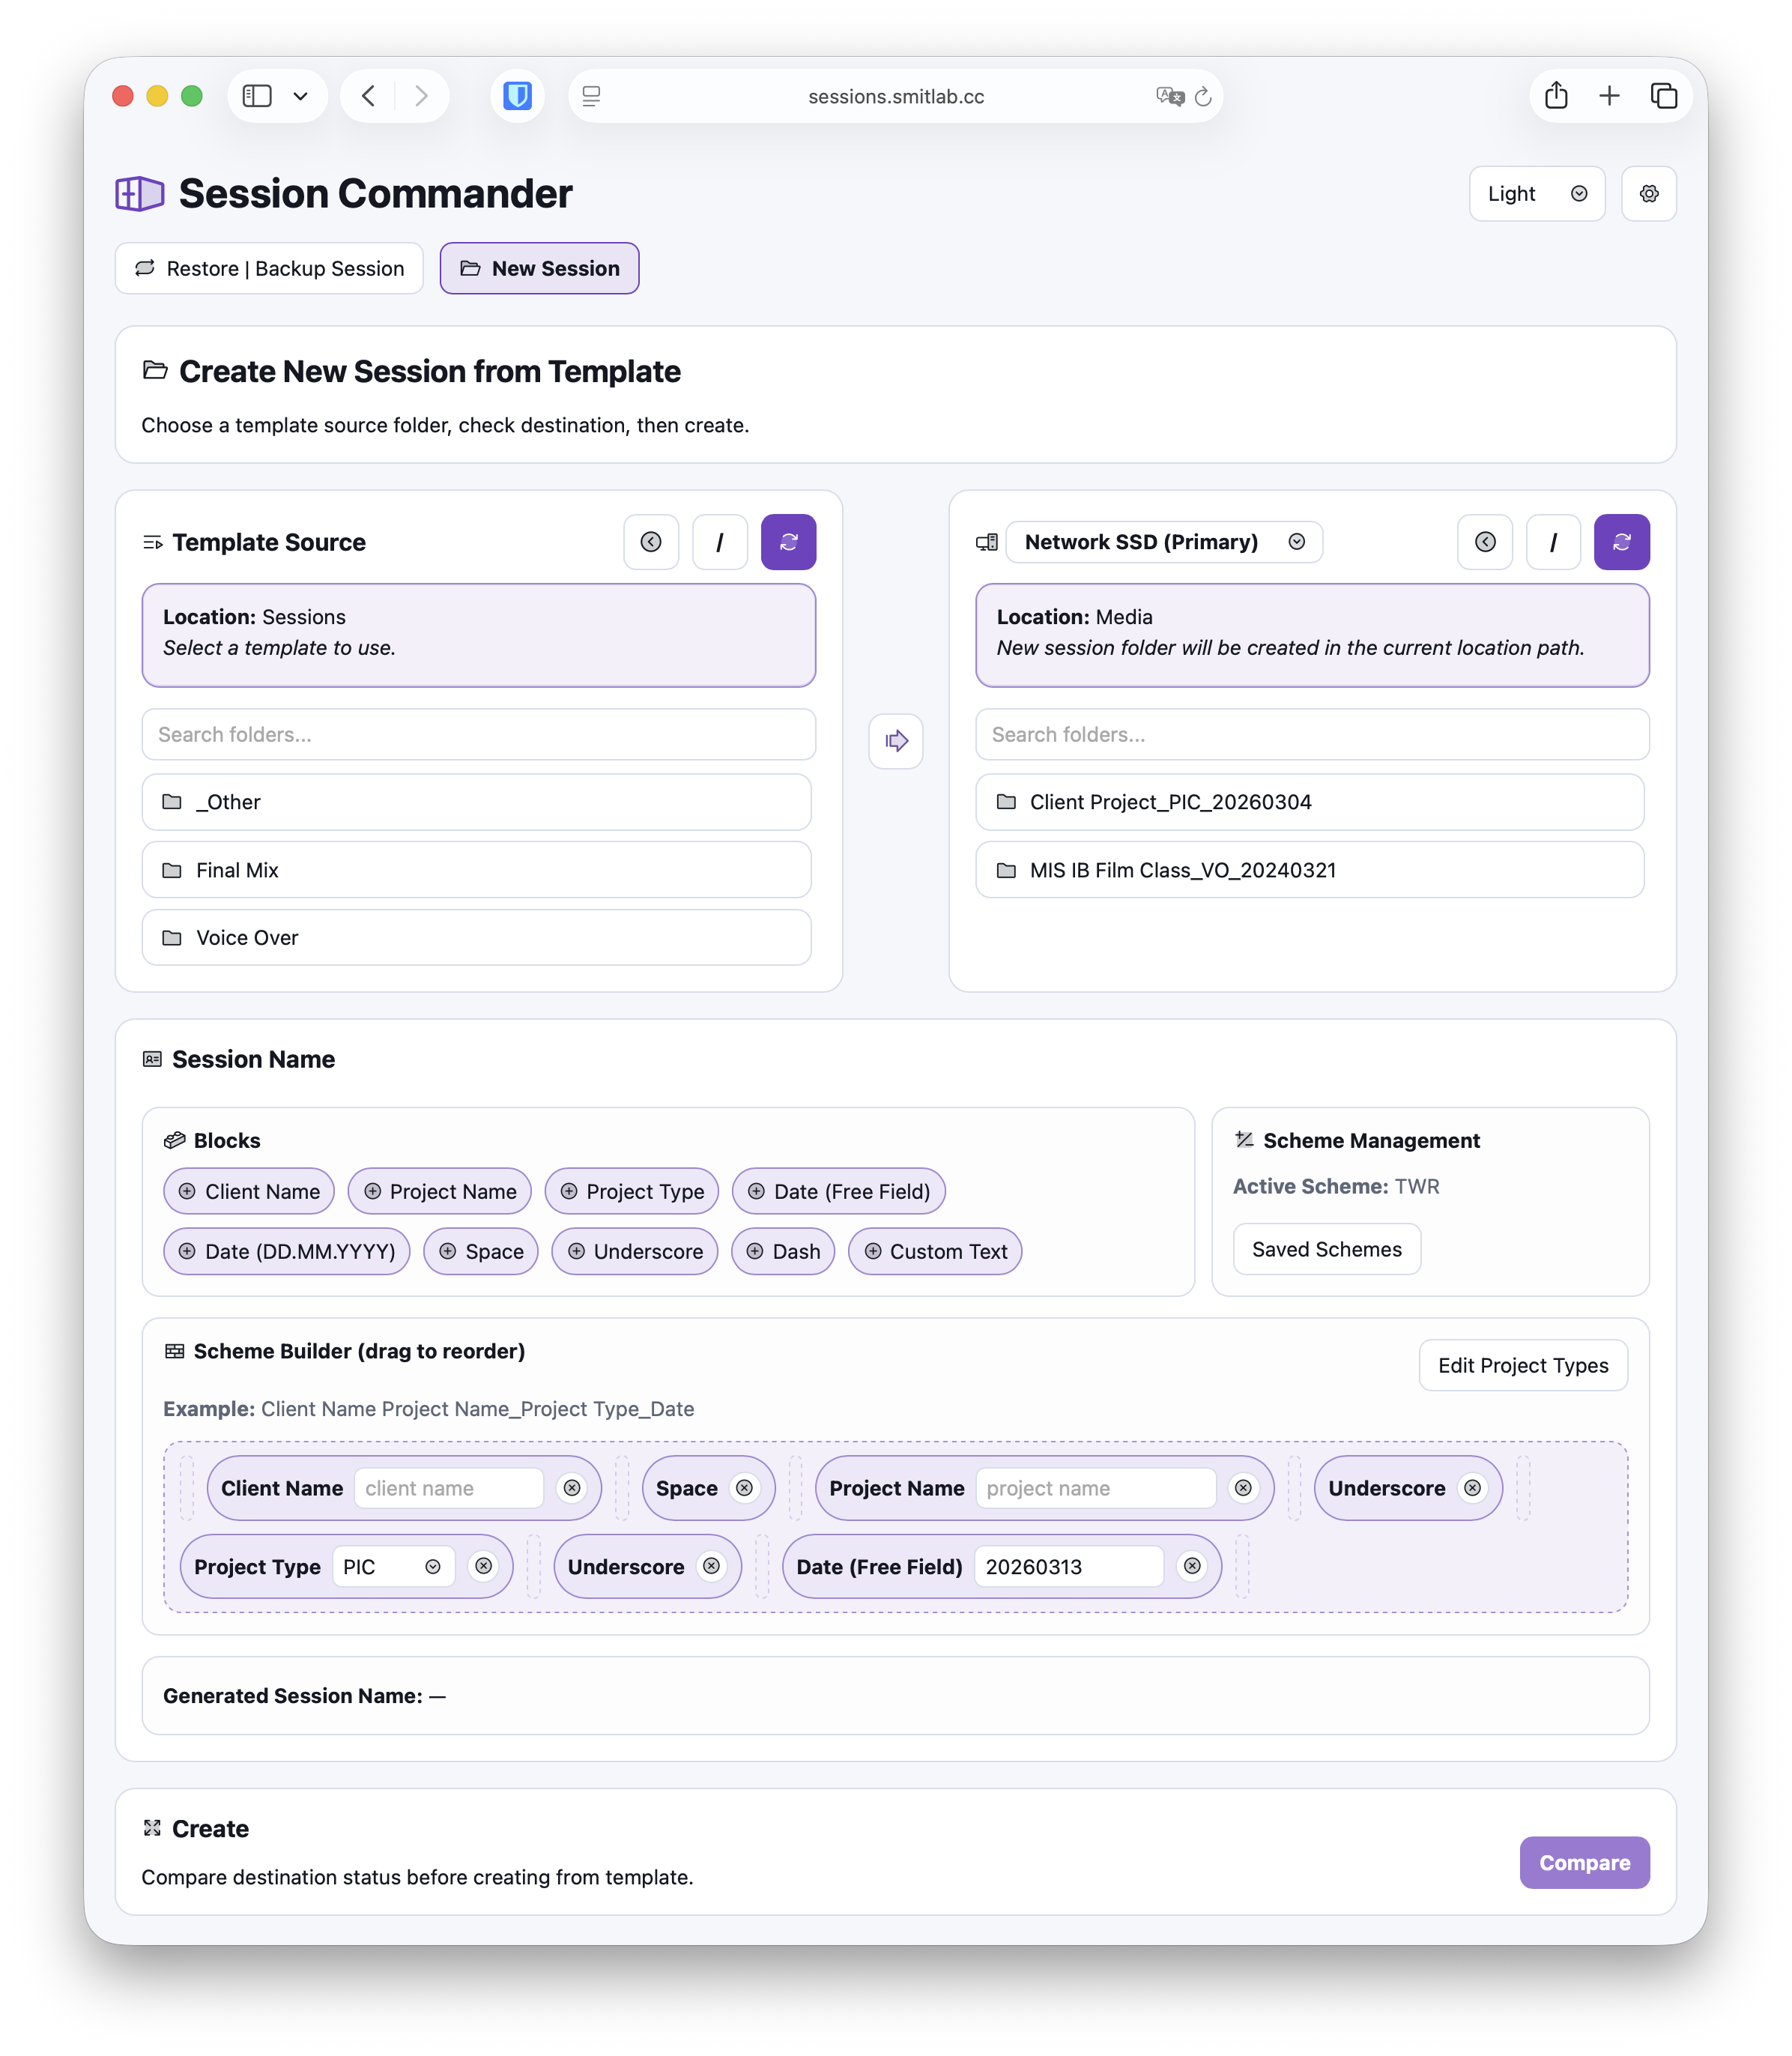Refresh the Template Source folder list

tap(789, 541)
